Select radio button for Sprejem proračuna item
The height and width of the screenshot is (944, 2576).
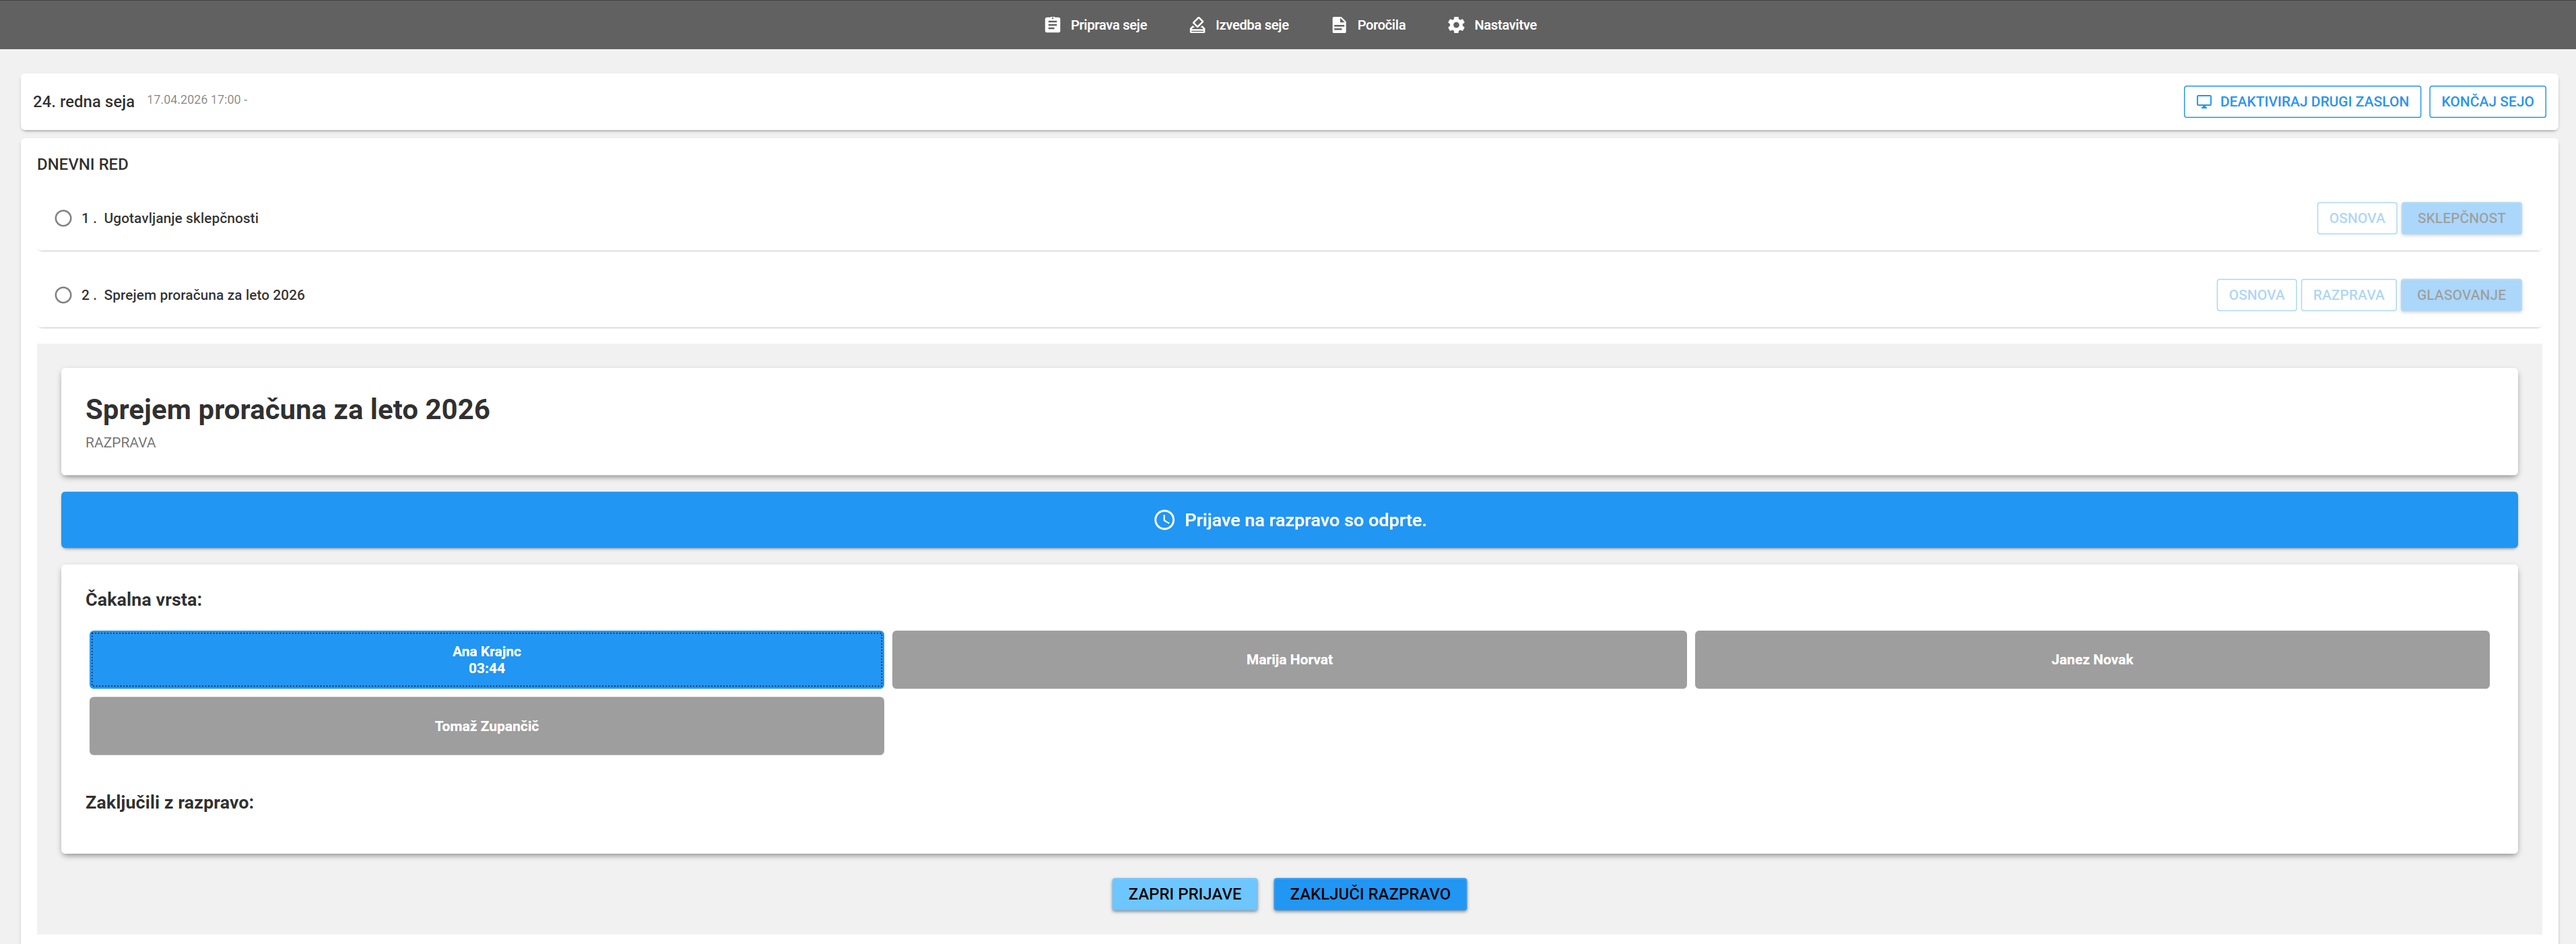point(63,295)
